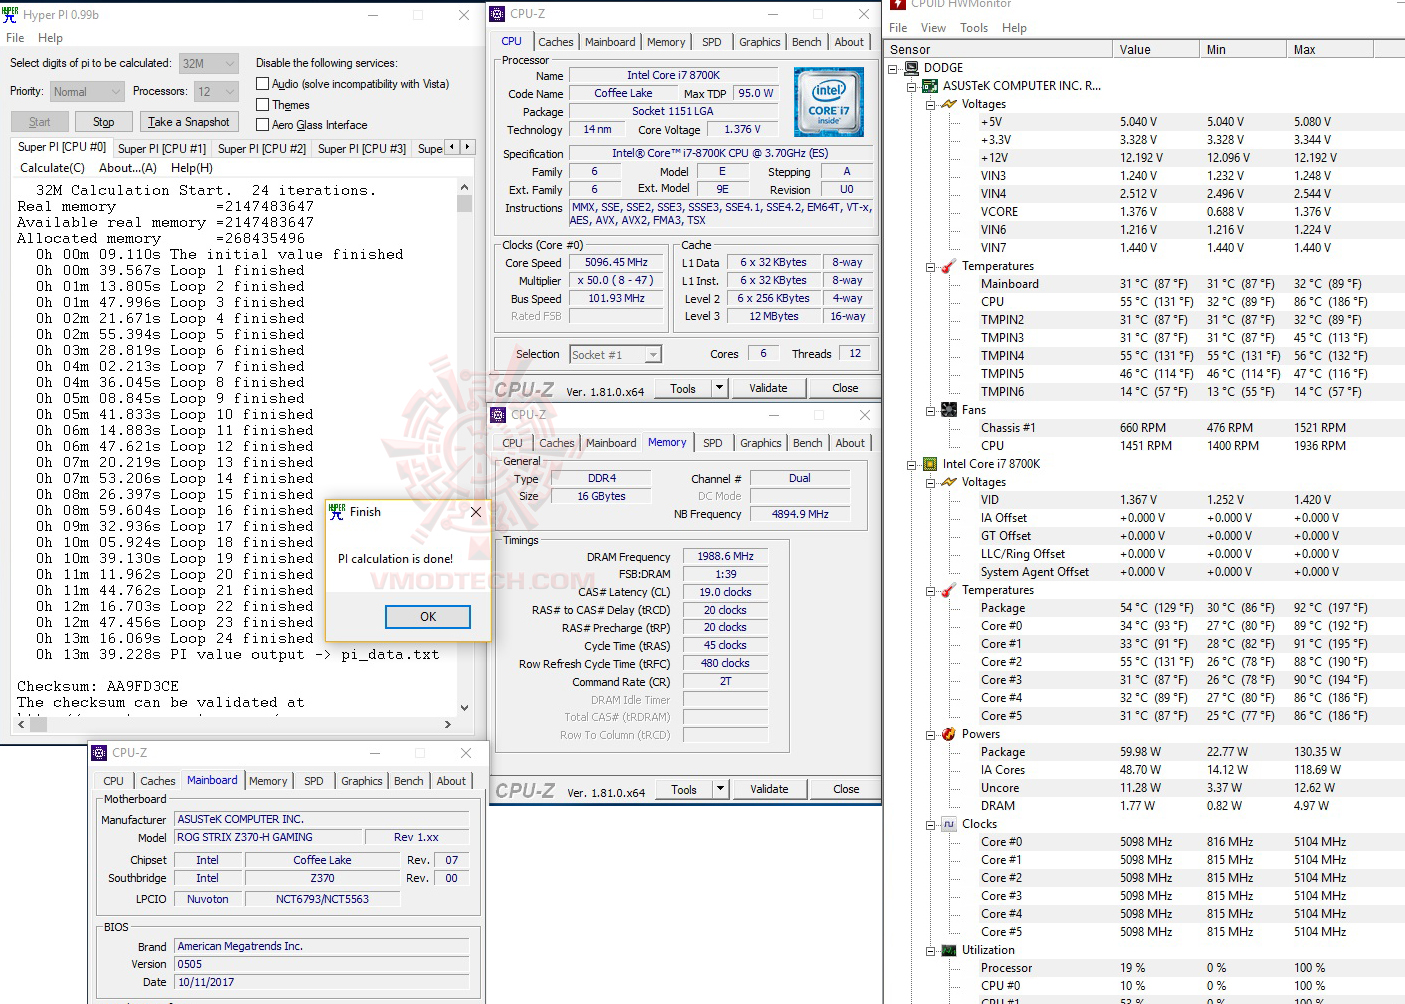Click the CPU-Z icon of the Memory window
Image resolution: width=1405 pixels, height=1004 pixels.
(x=498, y=415)
